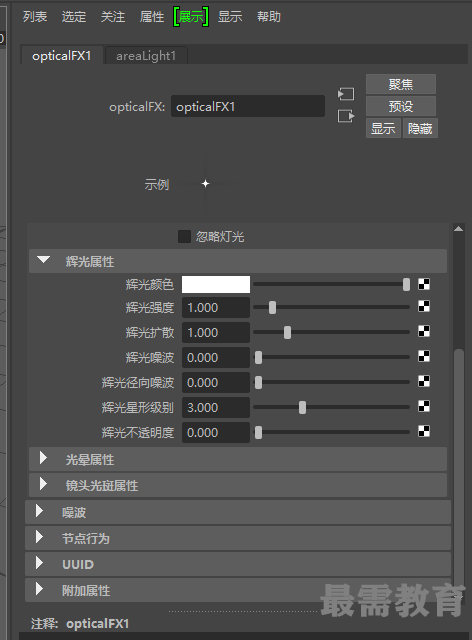Open texture map button for 辉光噪波
Viewport: 472px width, 640px height.
coord(424,356)
